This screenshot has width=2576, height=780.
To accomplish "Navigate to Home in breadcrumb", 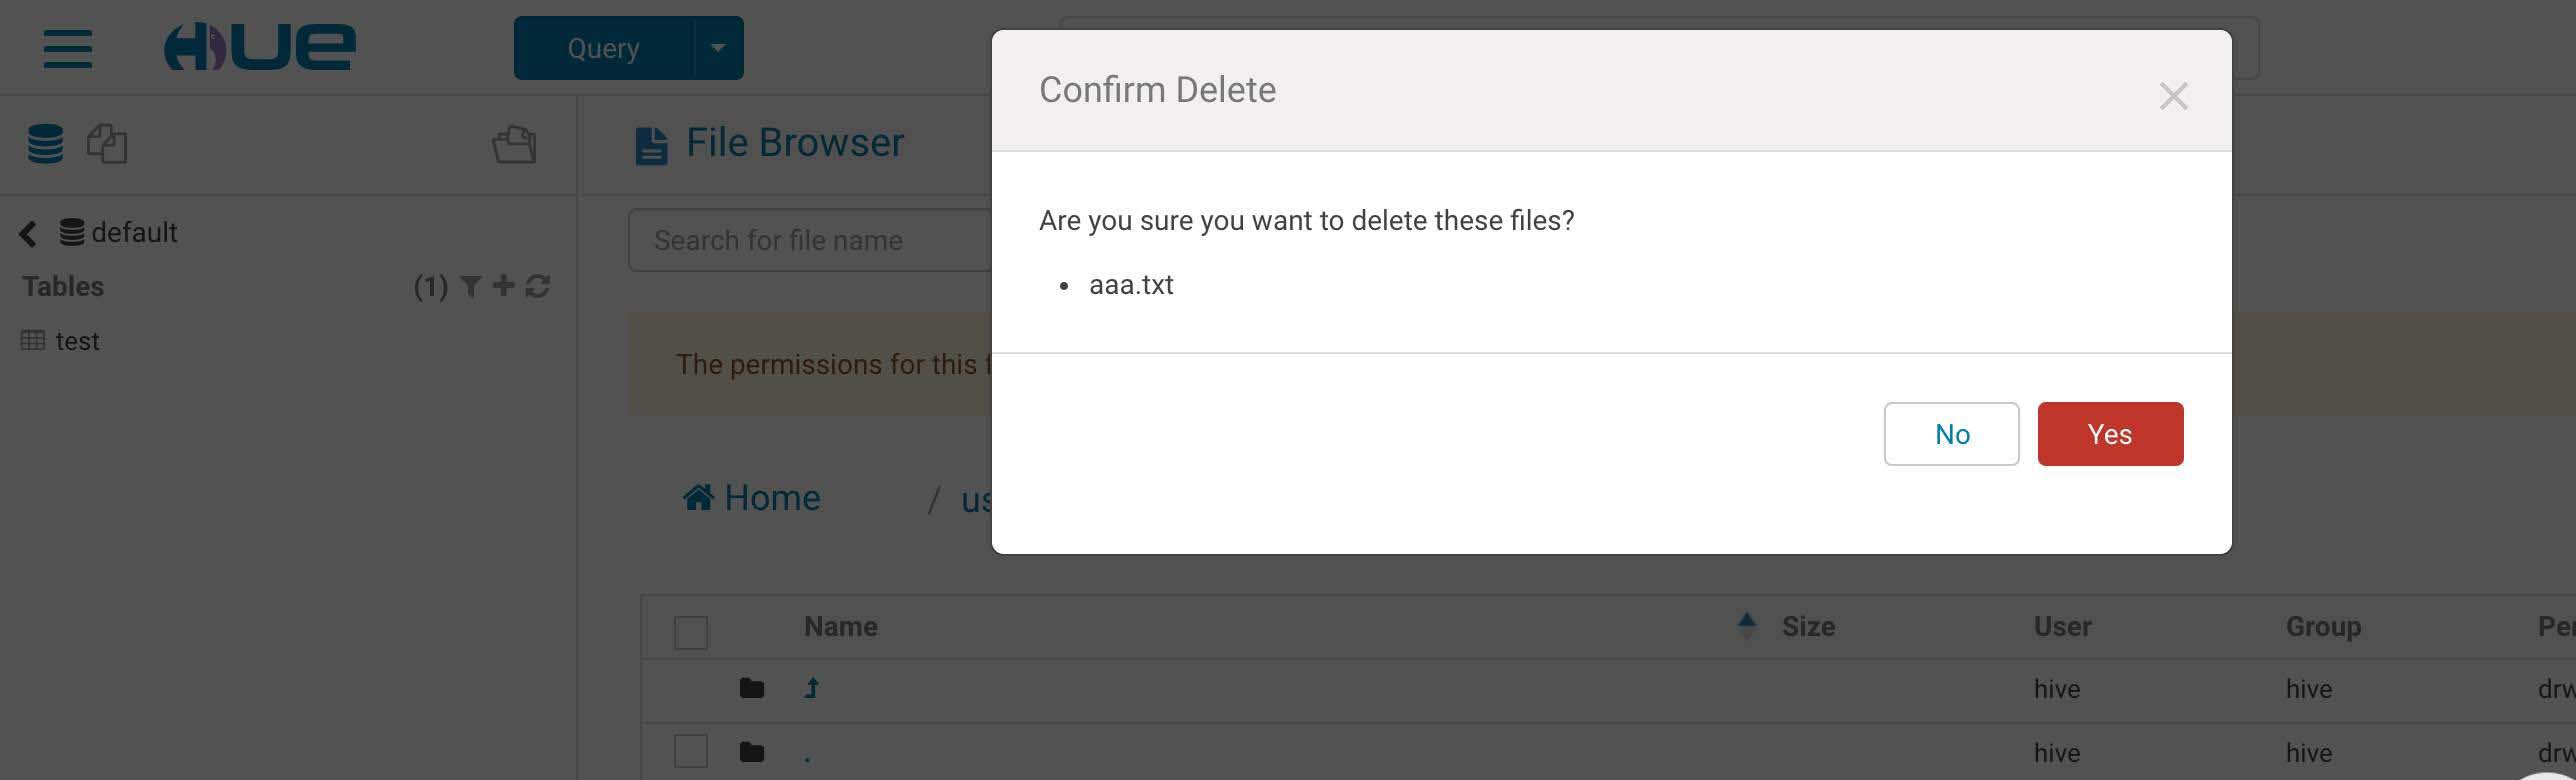I will pos(752,498).
